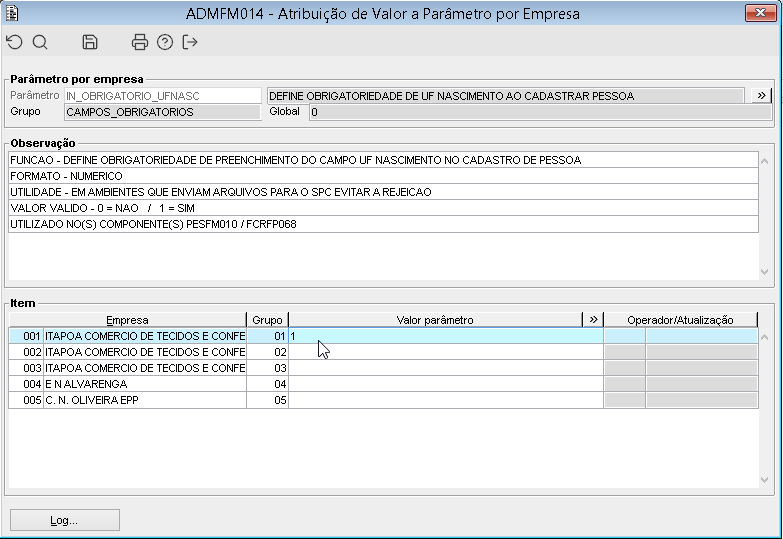This screenshot has height=539, width=783.
Task: Sort by the Empresa column header
Action: [x=127, y=320]
